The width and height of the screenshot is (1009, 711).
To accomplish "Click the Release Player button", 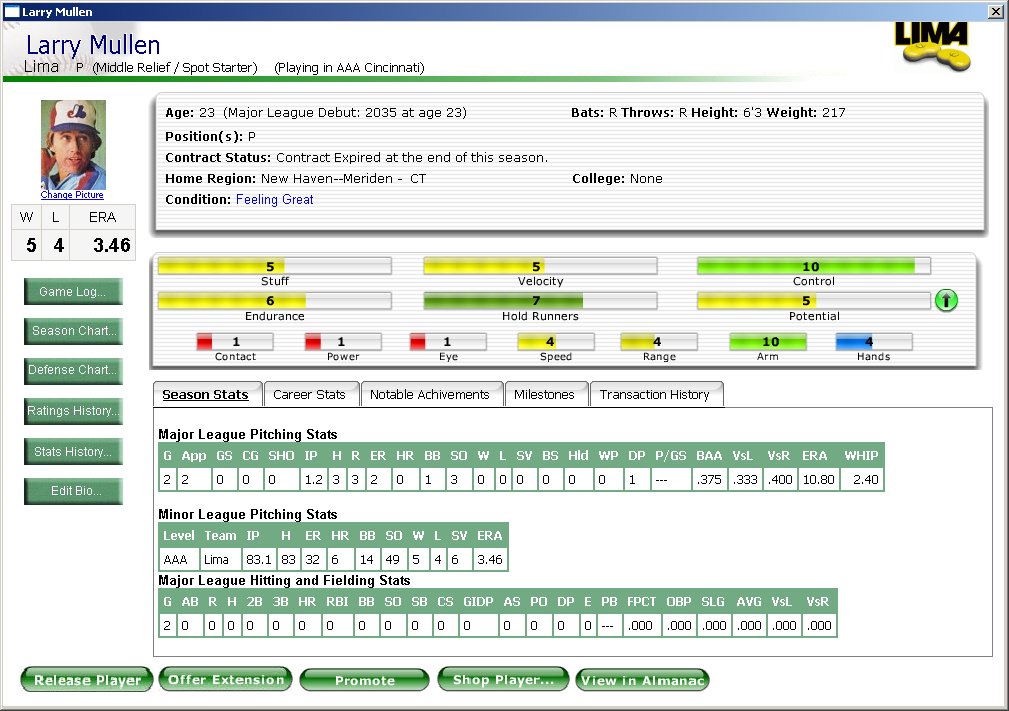I will coord(87,679).
